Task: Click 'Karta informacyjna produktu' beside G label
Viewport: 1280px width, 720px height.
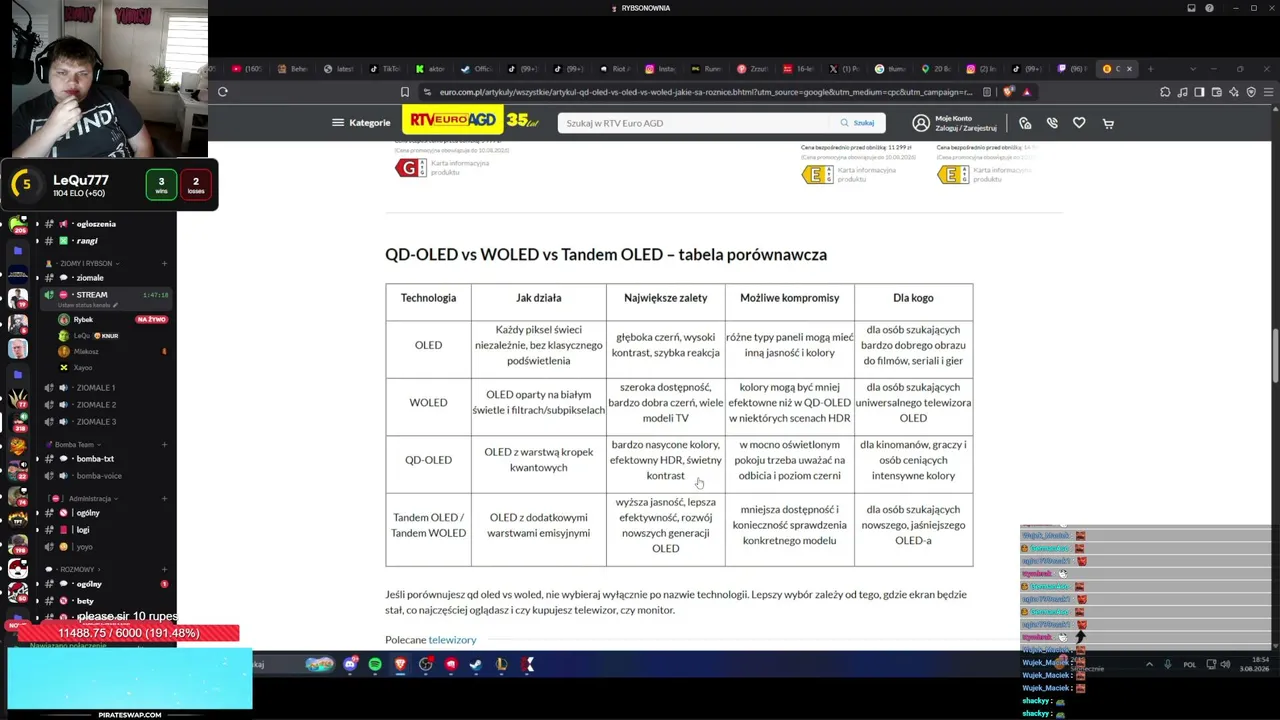Action: click(460, 168)
